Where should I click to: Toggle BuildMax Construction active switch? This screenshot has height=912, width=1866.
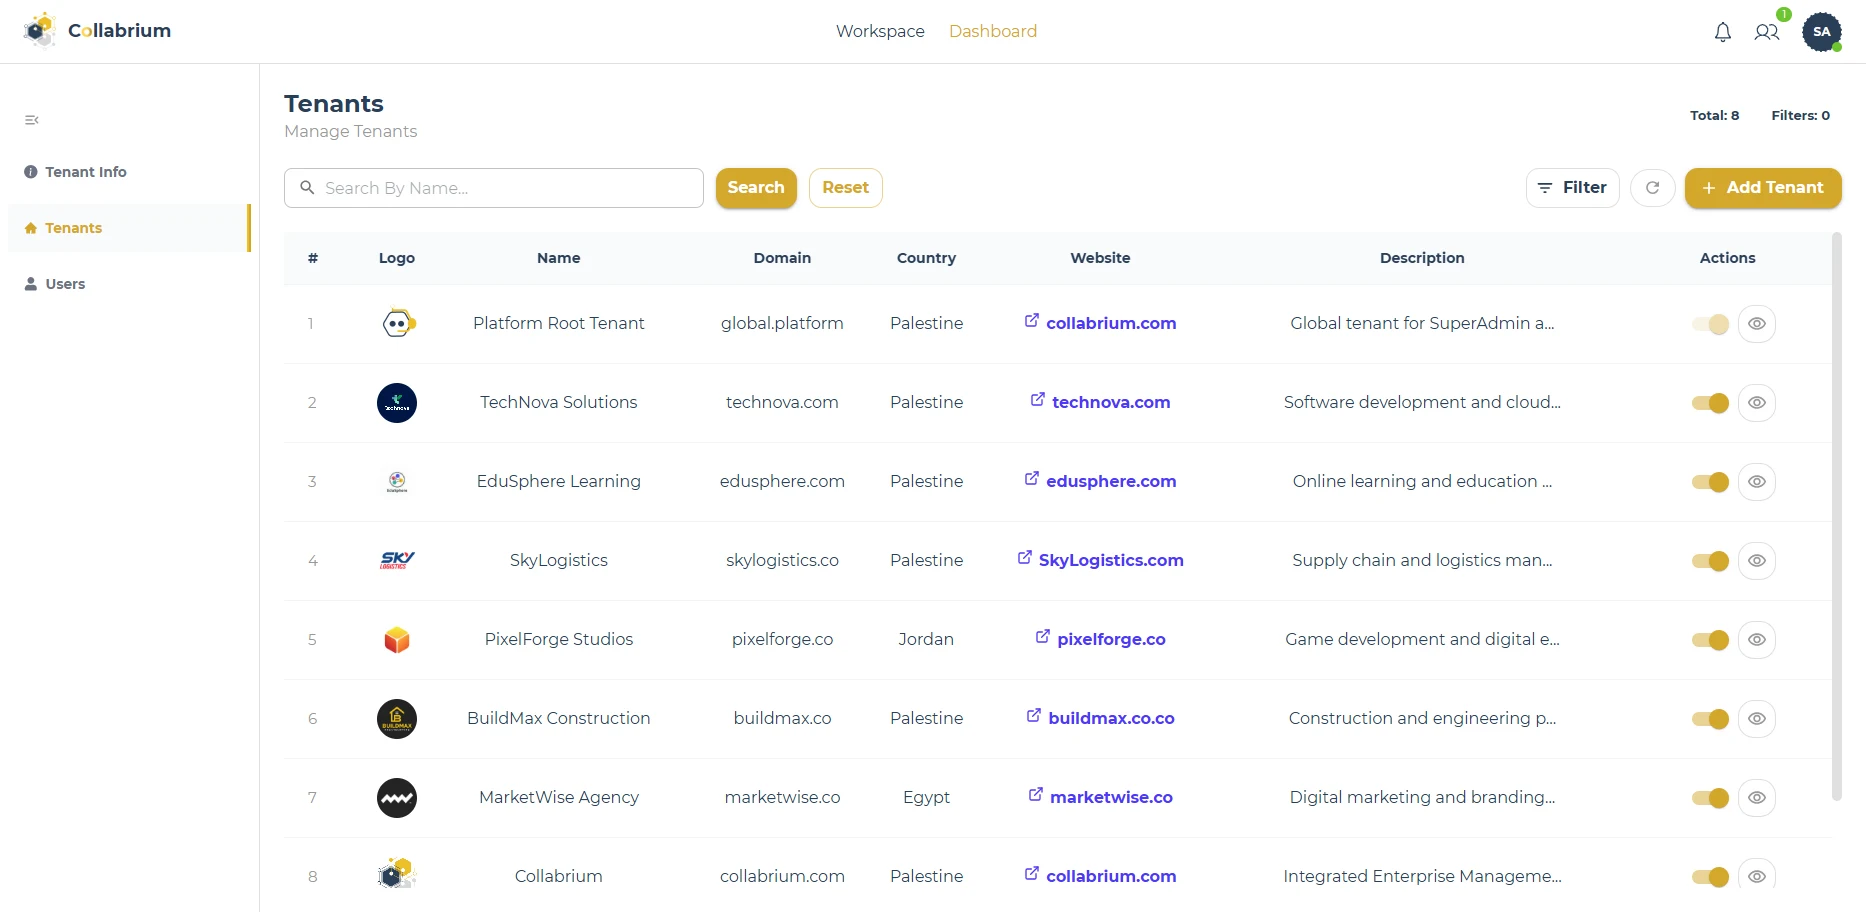pyautogui.click(x=1710, y=719)
